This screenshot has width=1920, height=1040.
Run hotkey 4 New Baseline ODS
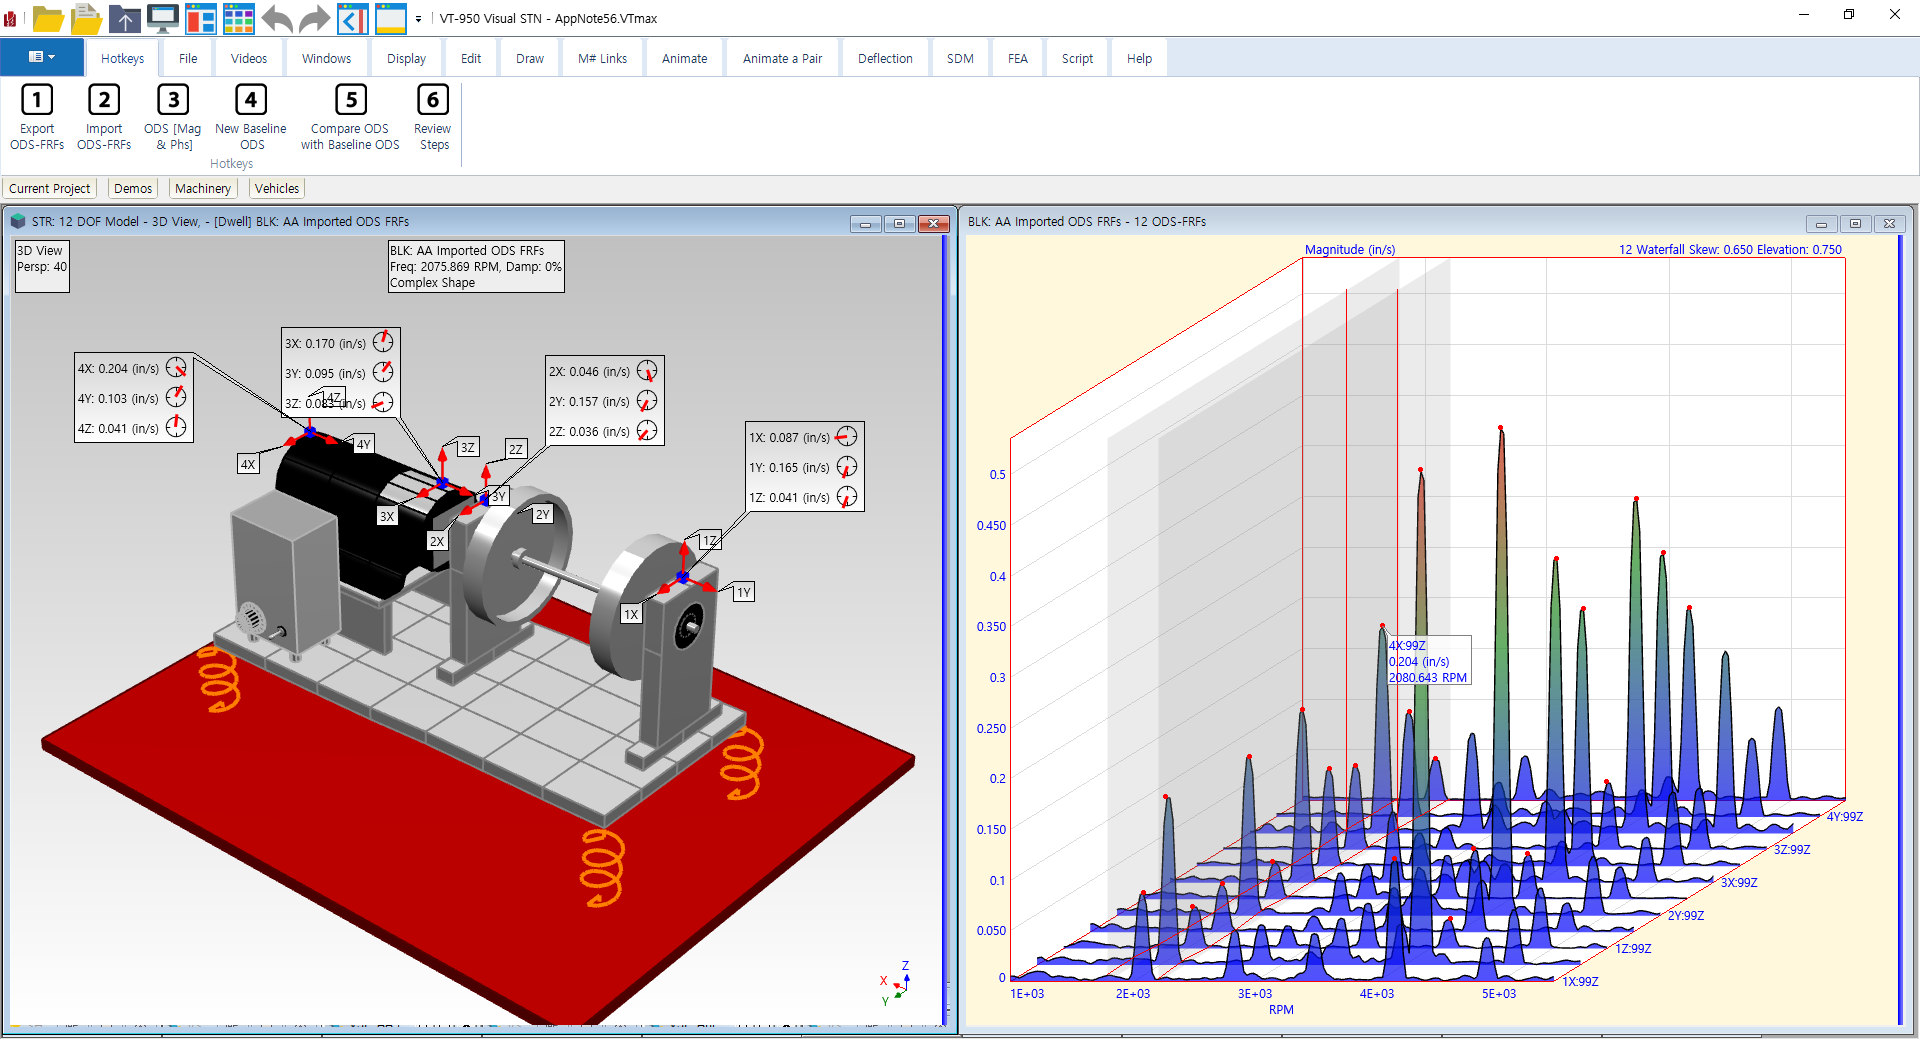[251, 118]
